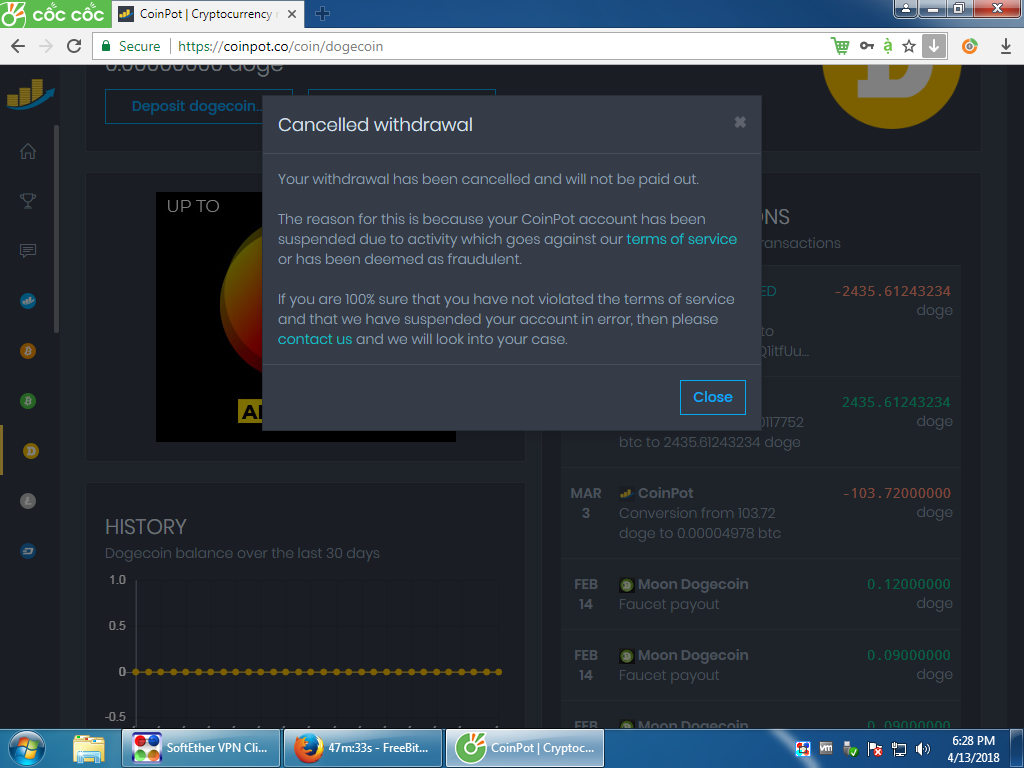Select the CoinPot browser tab
Viewport: 1024px width, 768px height.
pyautogui.click(x=207, y=14)
